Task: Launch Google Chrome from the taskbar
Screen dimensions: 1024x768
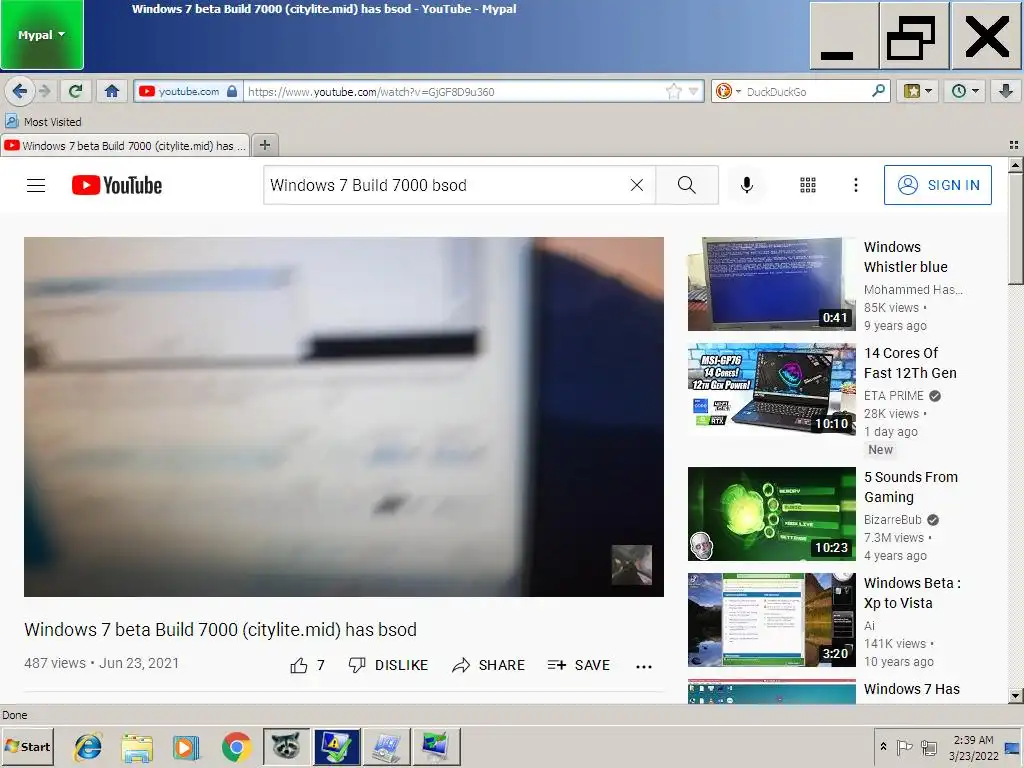Action: click(236, 747)
